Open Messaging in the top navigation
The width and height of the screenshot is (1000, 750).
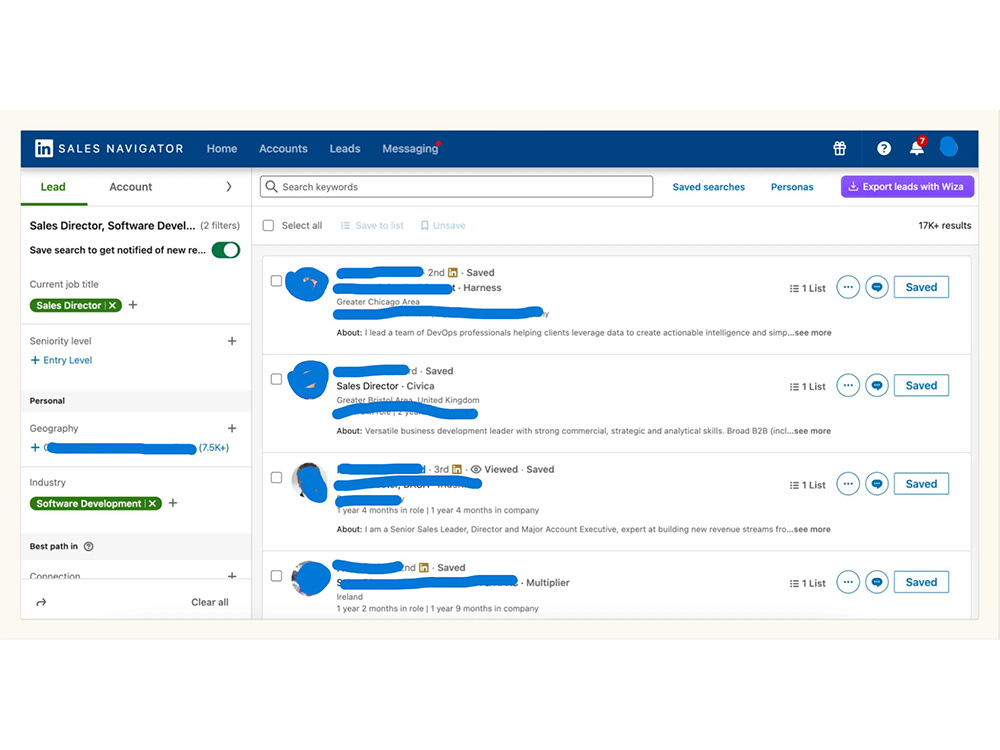click(x=410, y=149)
